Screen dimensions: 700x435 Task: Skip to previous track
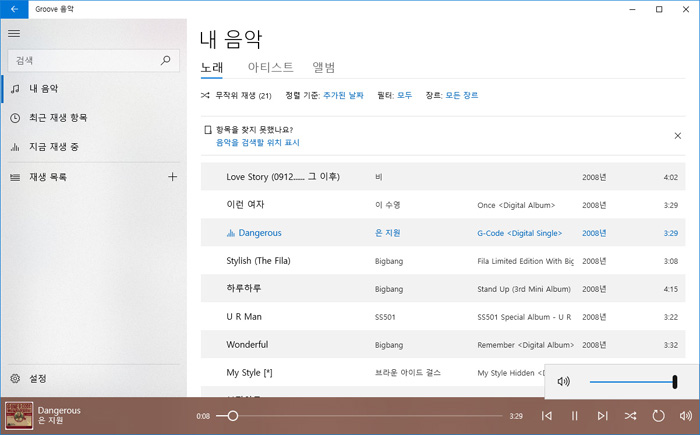pos(546,416)
